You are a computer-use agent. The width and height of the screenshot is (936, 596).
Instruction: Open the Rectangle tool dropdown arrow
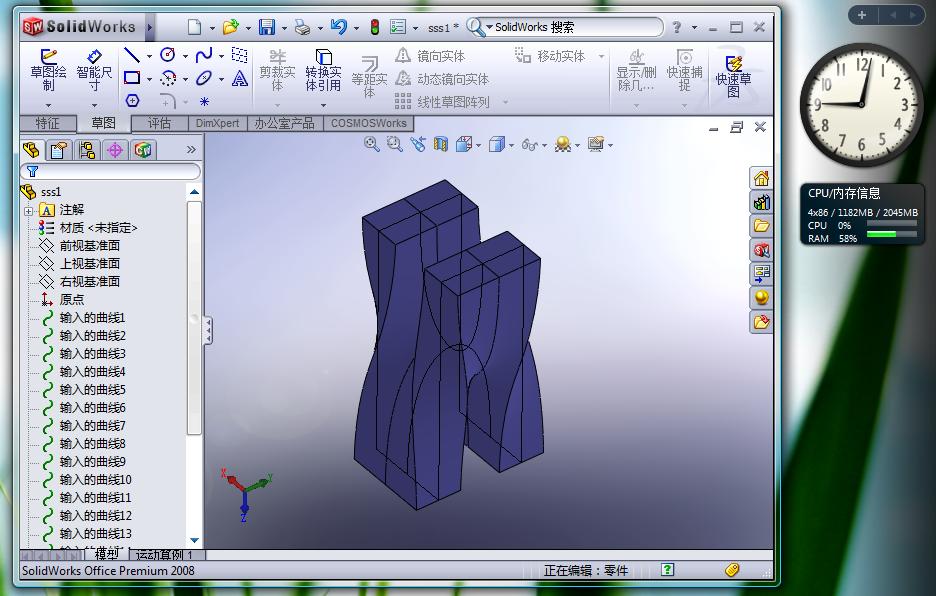[149, 79]
